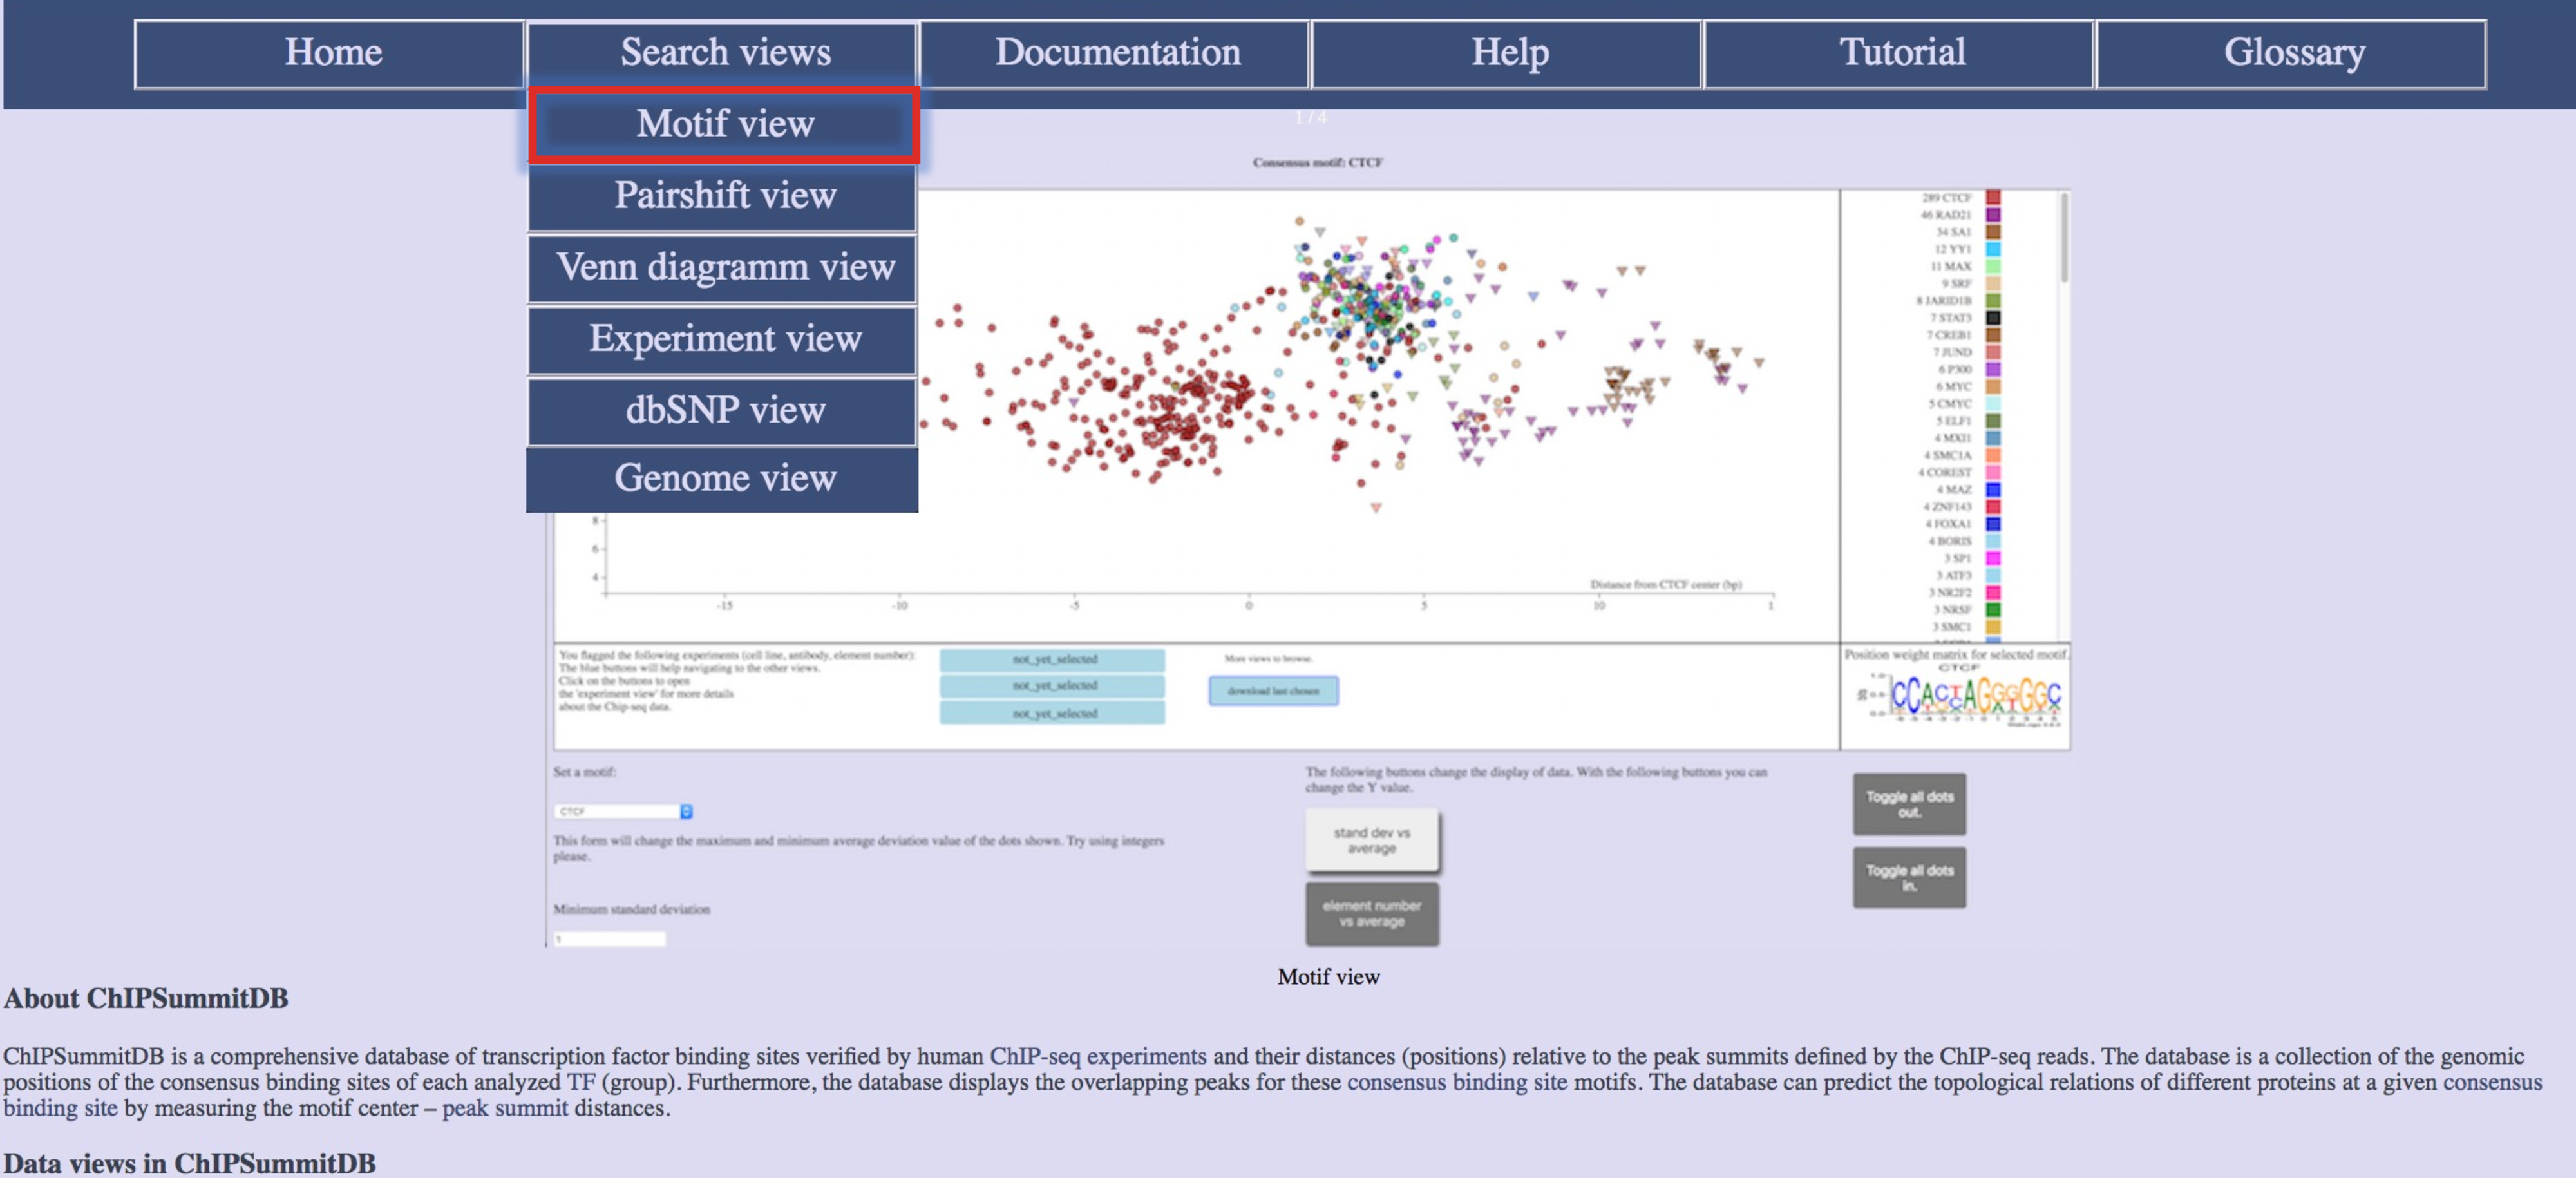Choose Motif view from the dropdown menu
The width and height of the screenshot is (2576, 1178).
click(x=725, y=125)
